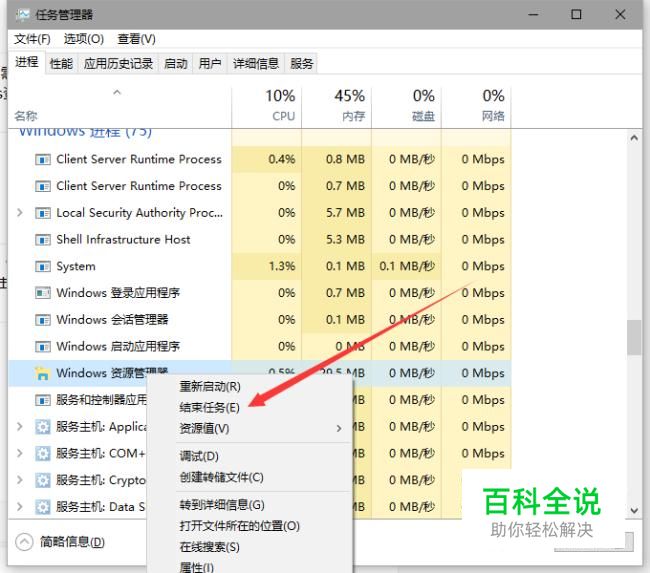Collapse to 简略信息 circle arrow

[x=24, y=542]
